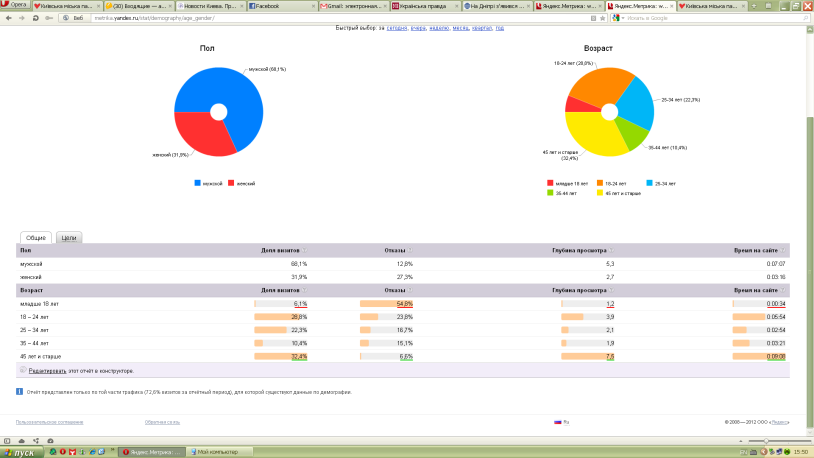Image resolution: width=814 pixels, height=458 pixels.
Task: Click the 35-44 лет green legend swatch
Action: (x=550, y=193)
